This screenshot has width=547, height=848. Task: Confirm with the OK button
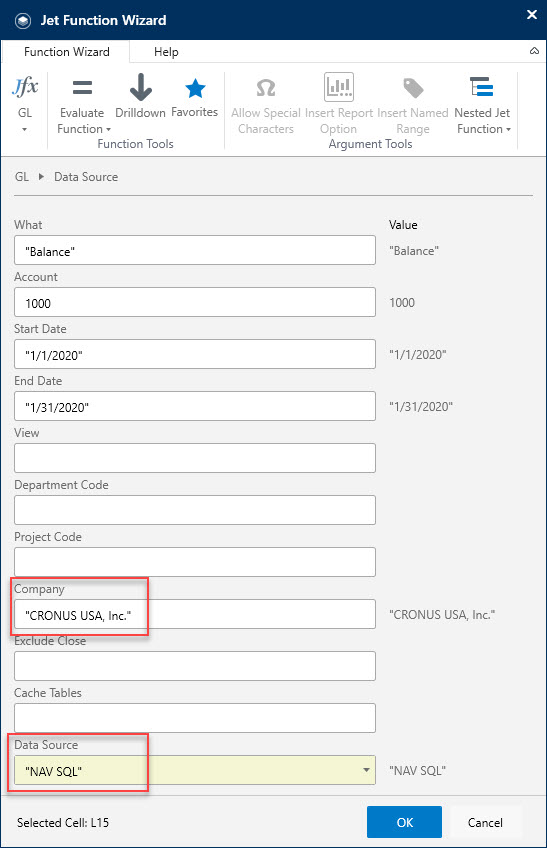tap(404, 822)
